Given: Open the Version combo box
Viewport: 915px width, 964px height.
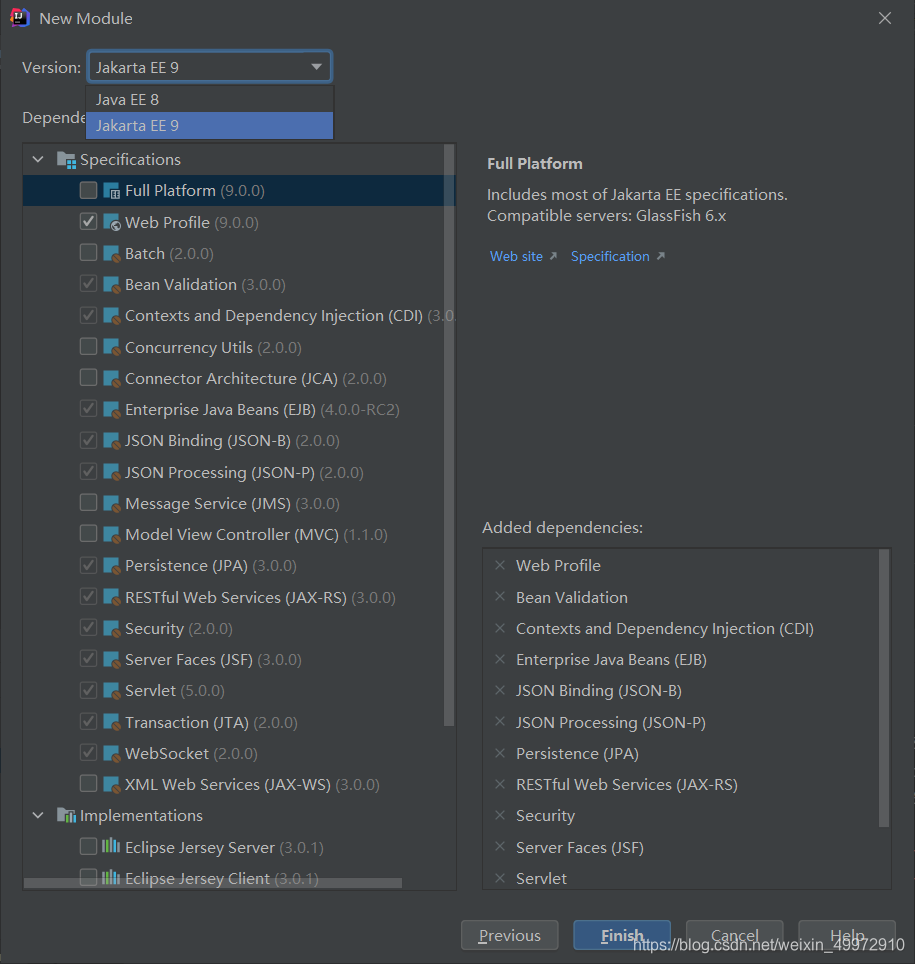Looking at the screenshot, I should pos(210,67).
